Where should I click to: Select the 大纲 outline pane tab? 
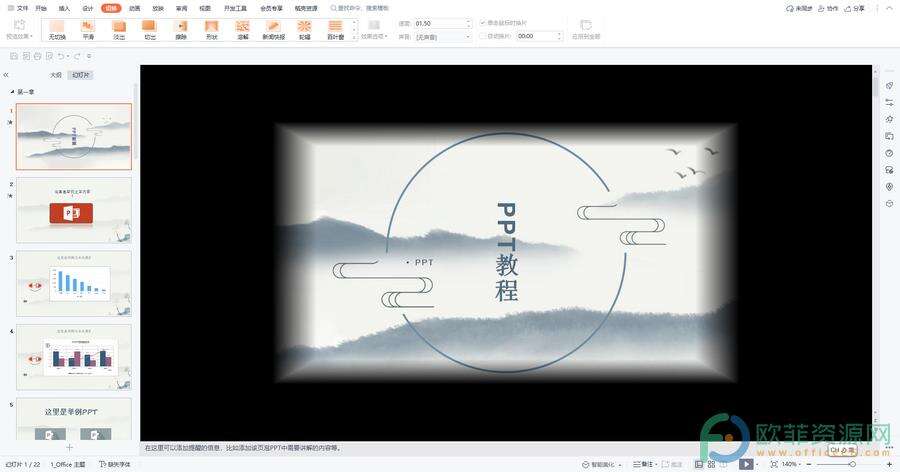click(x=56, y=75)
